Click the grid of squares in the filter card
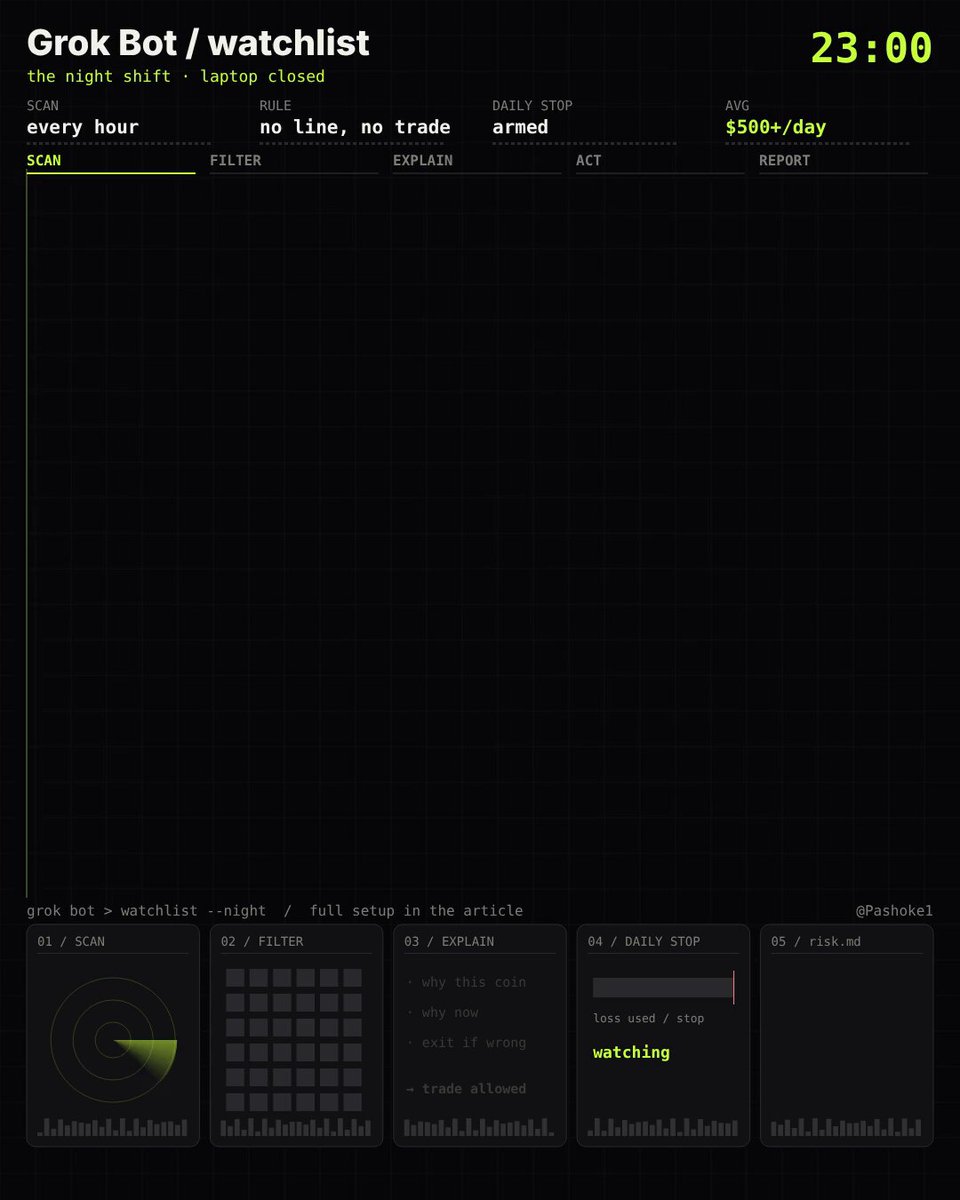The height and width of the screenshot is (1200, 960). (294, 1040)
